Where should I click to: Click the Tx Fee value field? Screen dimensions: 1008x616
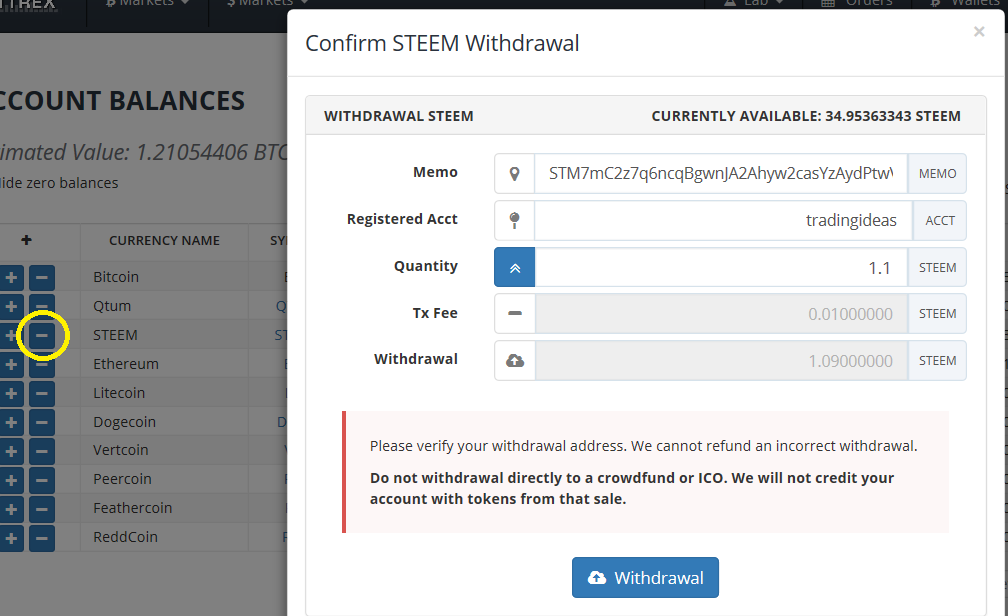[721, 314]
